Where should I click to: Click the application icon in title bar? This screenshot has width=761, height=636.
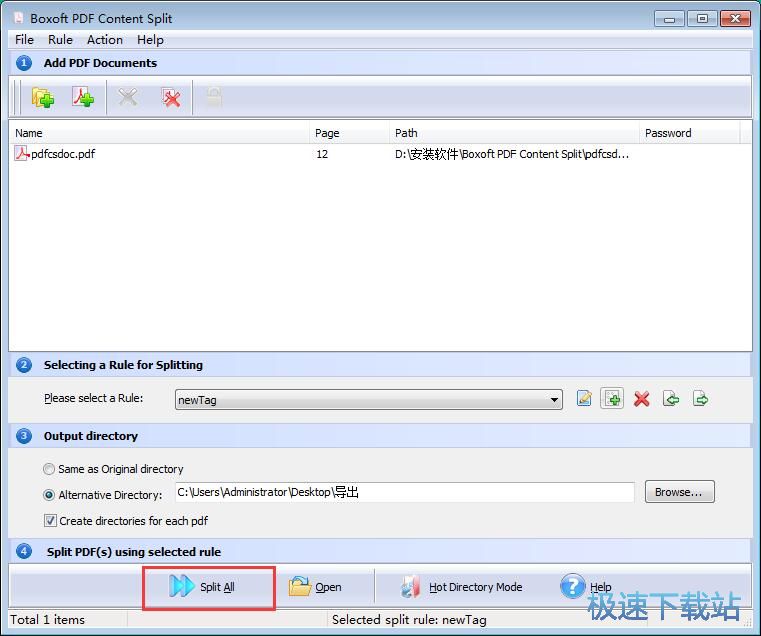click(18, 18)
